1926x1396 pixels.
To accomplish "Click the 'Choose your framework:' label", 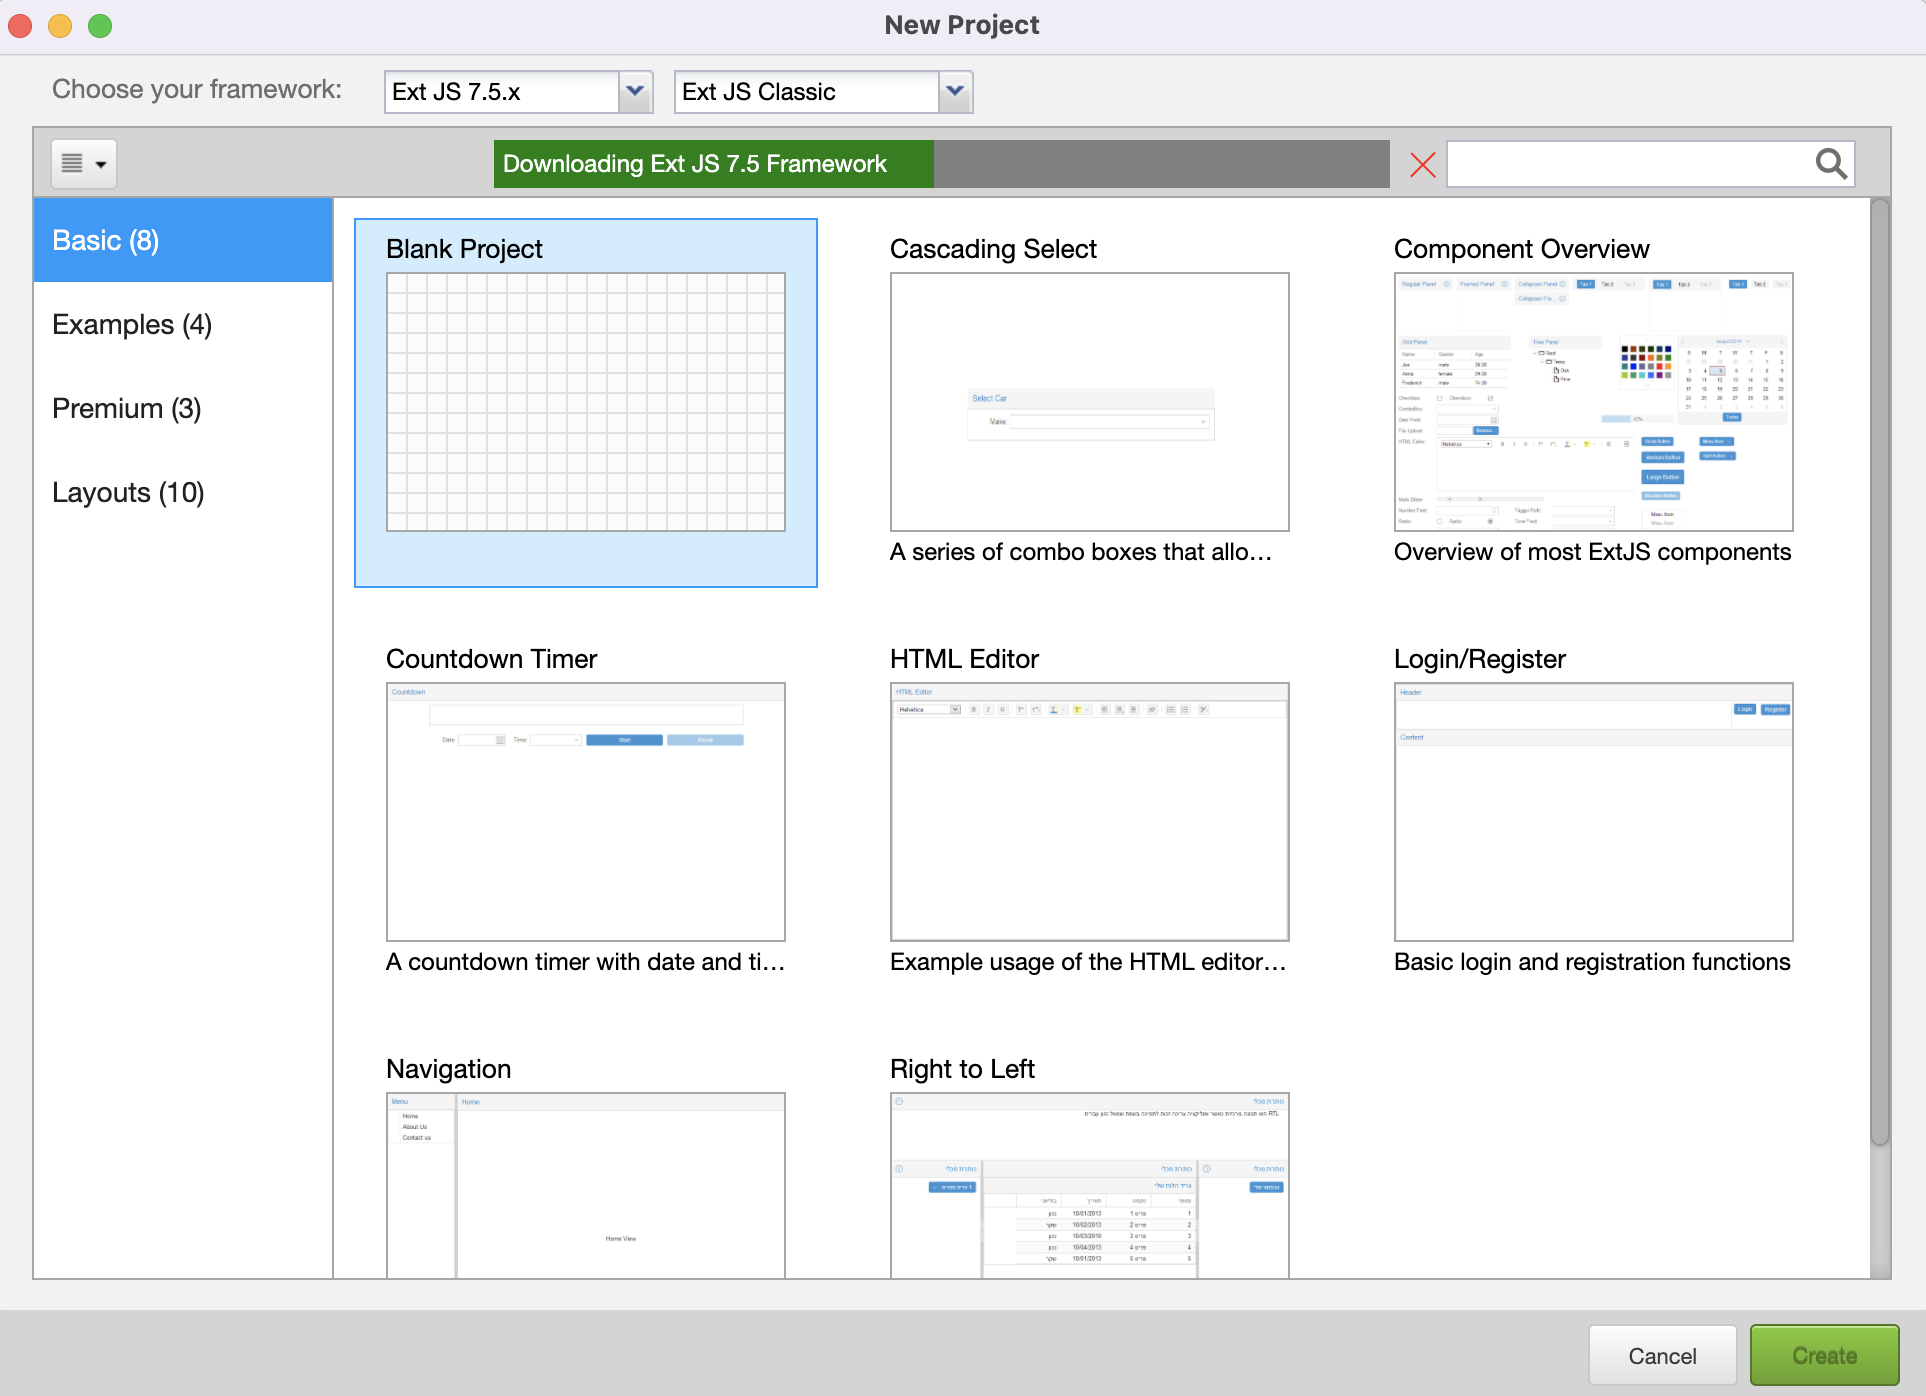I will [x=197, y=90].
